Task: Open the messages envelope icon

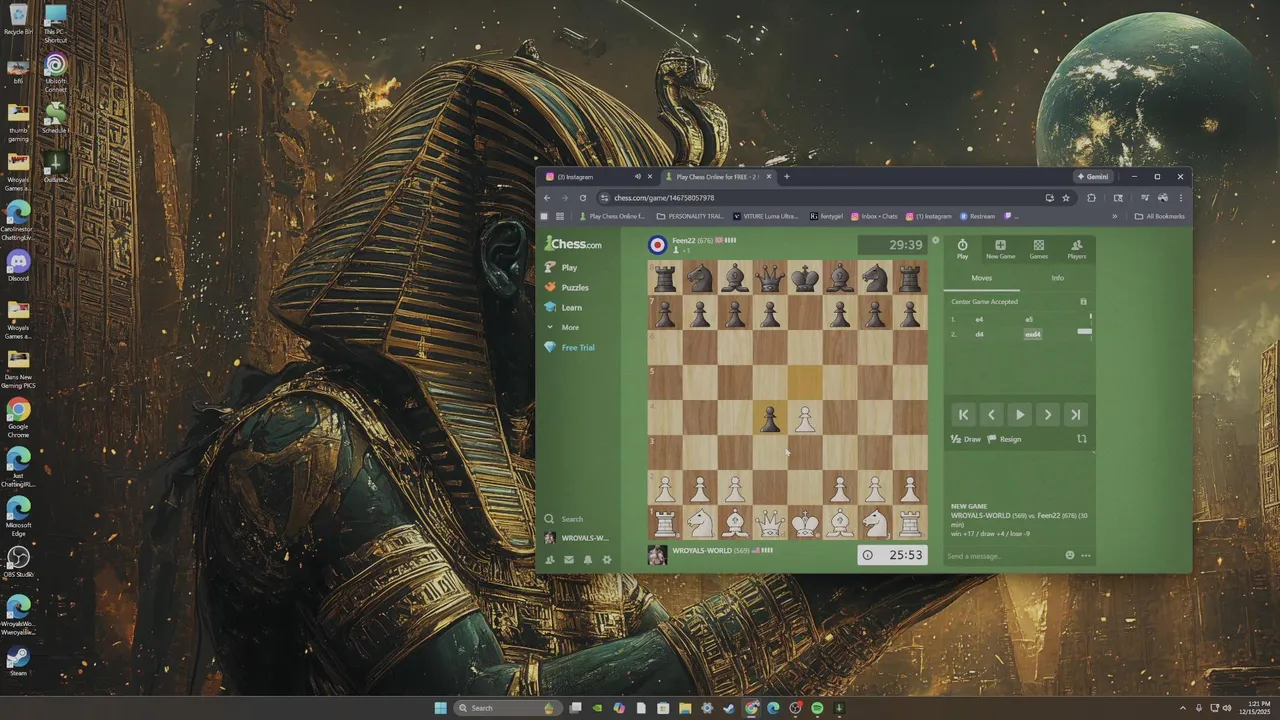Action: (x=569, y=559)
